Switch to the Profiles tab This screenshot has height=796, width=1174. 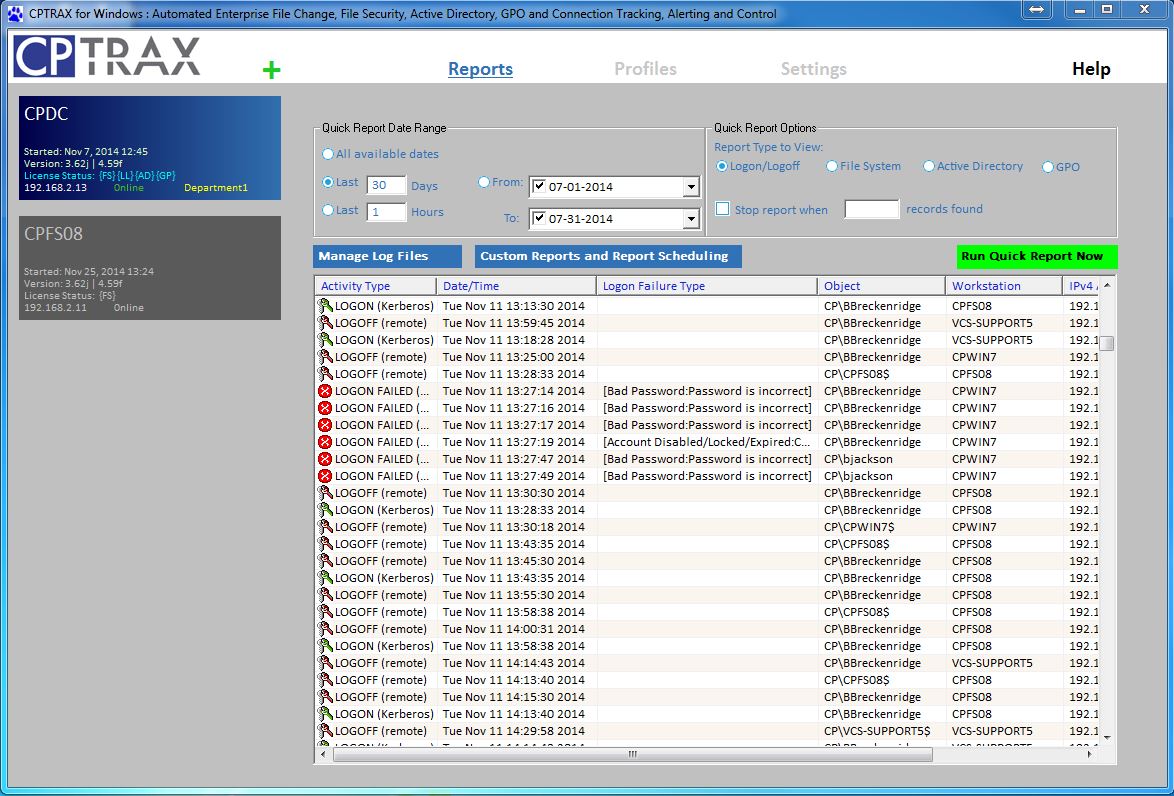tap(645, 69)
